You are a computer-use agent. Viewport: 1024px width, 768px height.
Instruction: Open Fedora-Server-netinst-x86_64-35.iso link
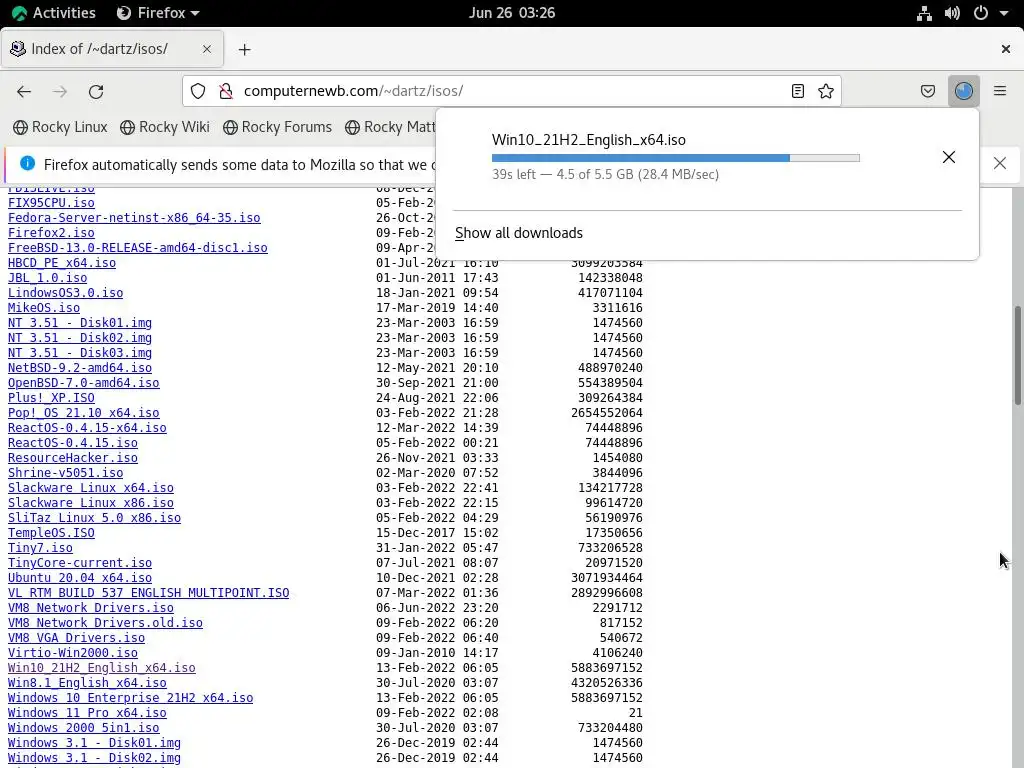[x=134, y=218]
